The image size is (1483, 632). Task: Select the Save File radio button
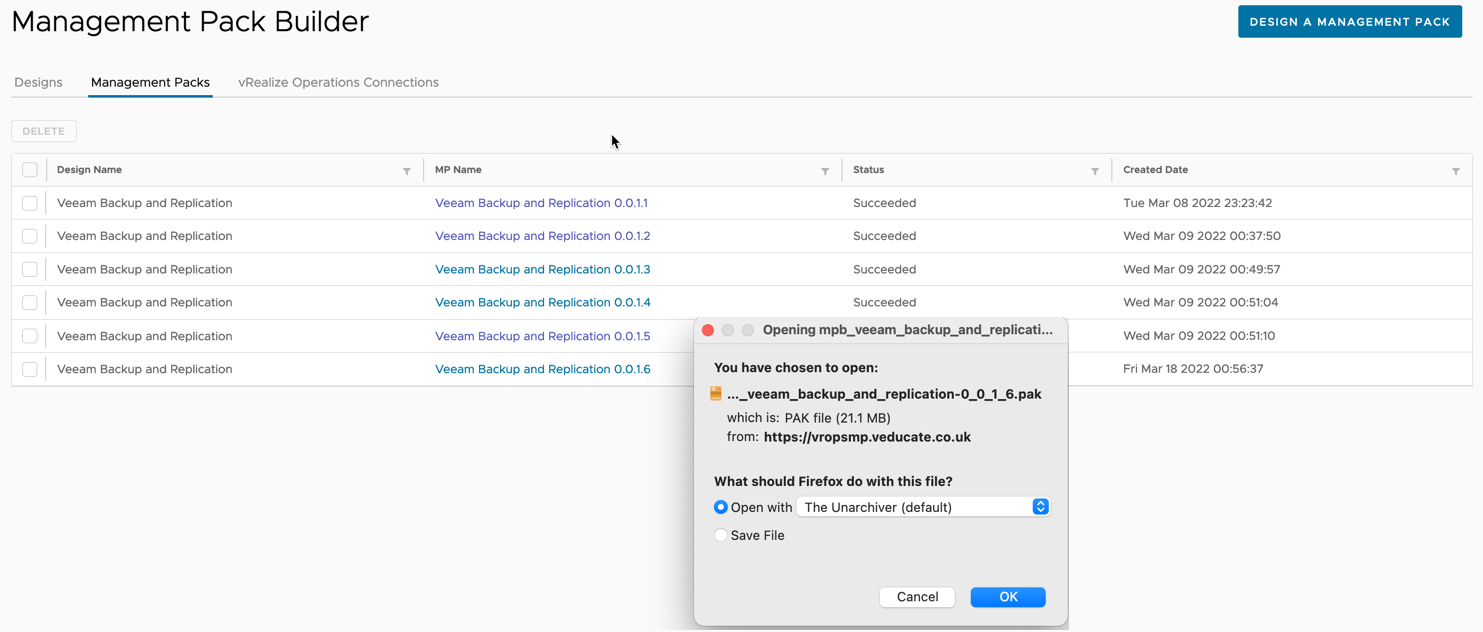pyautogui.click(x=721, y=535)
